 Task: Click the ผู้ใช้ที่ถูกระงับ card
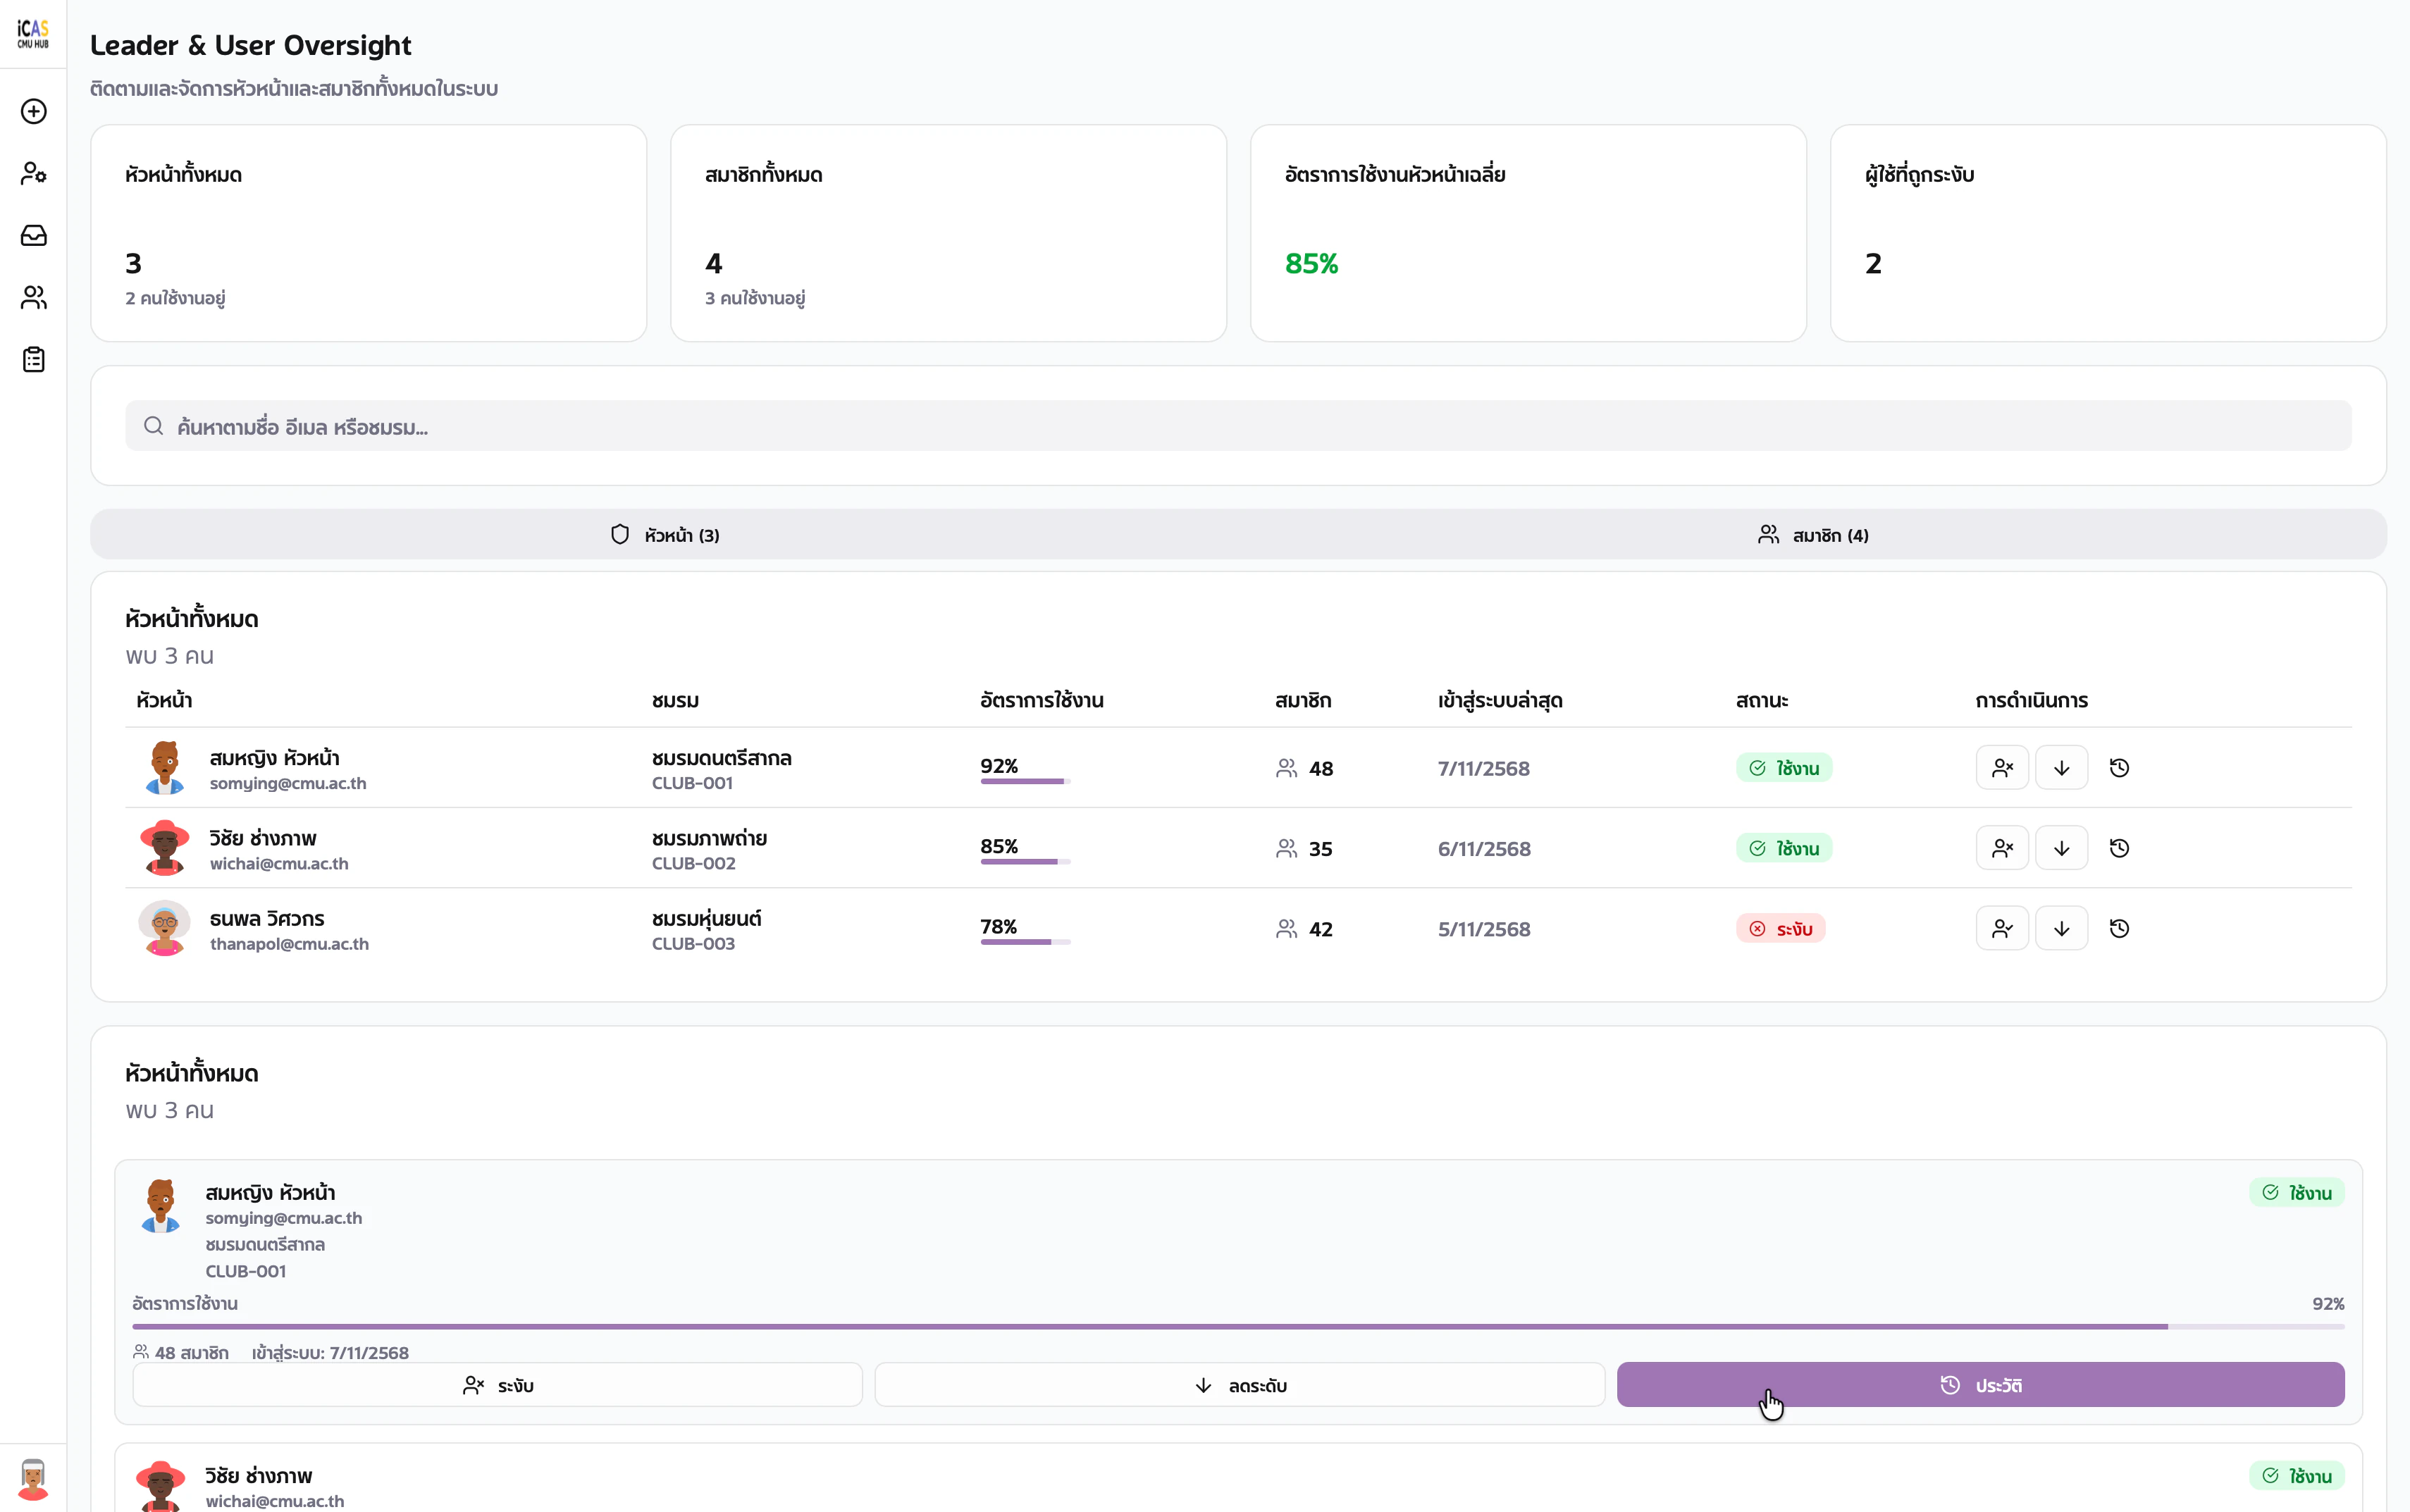tap(2108, 233)
